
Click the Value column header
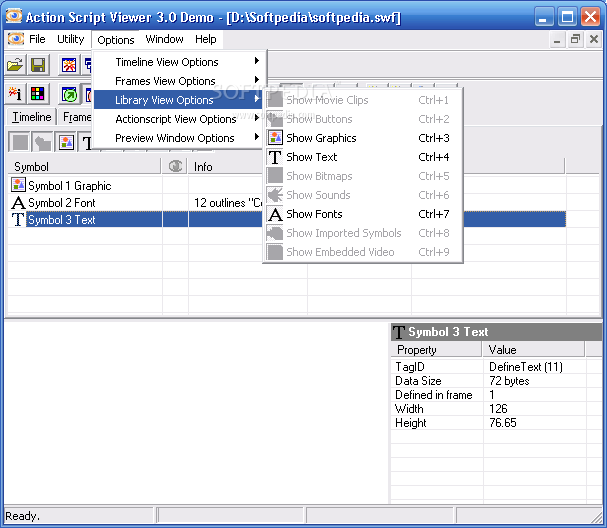[x=534, y=350]
